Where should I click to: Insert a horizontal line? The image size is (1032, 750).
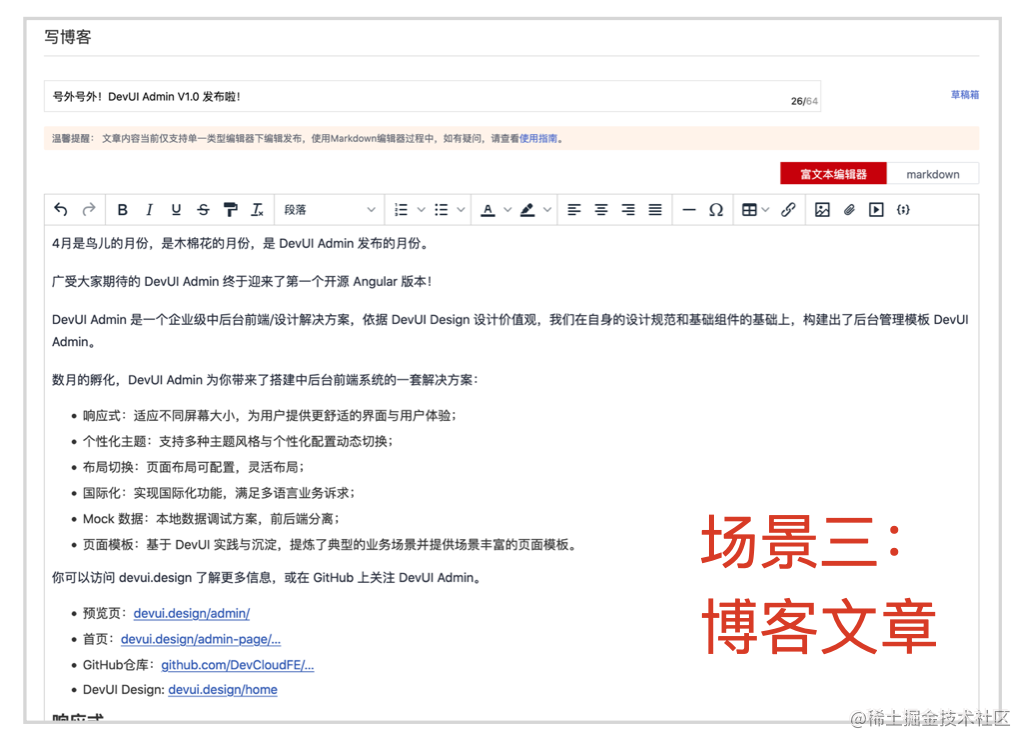tap(689, 210)
